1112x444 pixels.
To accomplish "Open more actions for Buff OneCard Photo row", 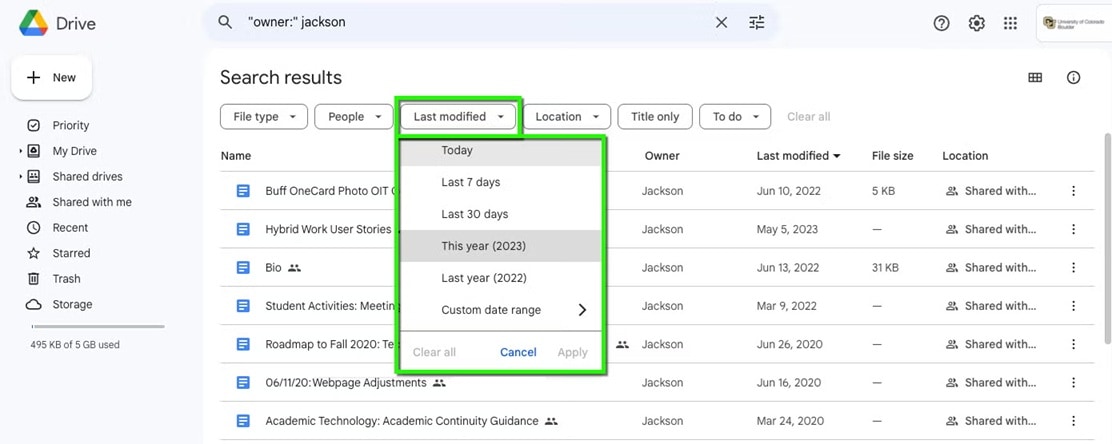I will point(1074,191).
